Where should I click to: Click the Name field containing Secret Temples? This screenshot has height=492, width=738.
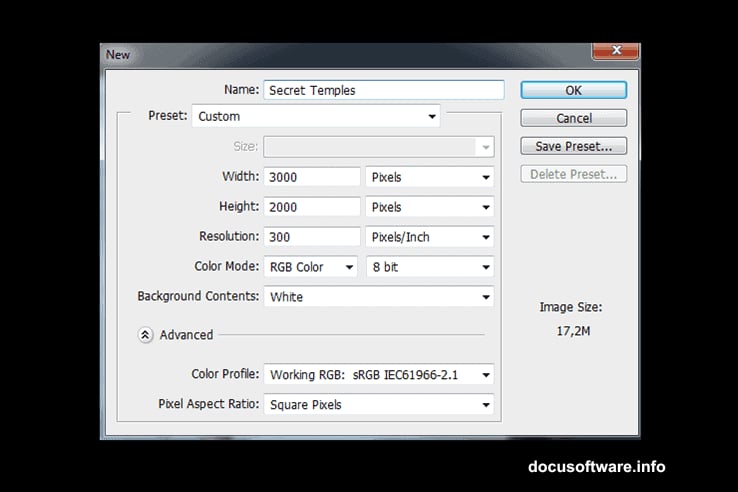[383, 90]
